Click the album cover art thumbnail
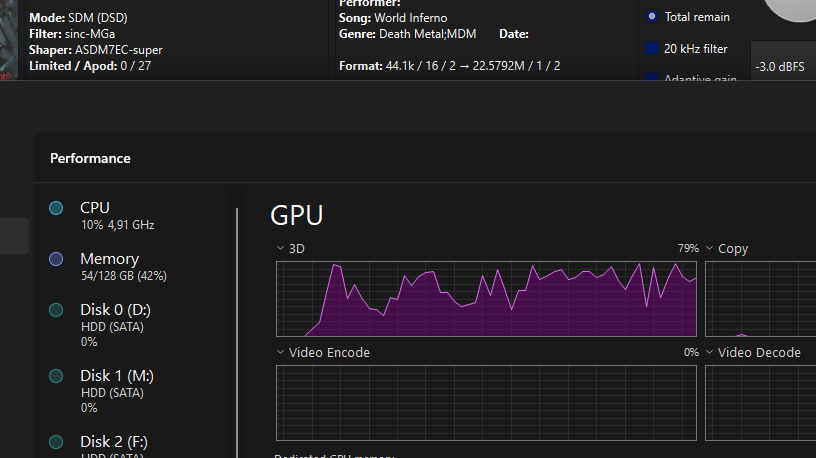Image resolution: width=816 pixels, height=458 pixels. tap(9, 40)
